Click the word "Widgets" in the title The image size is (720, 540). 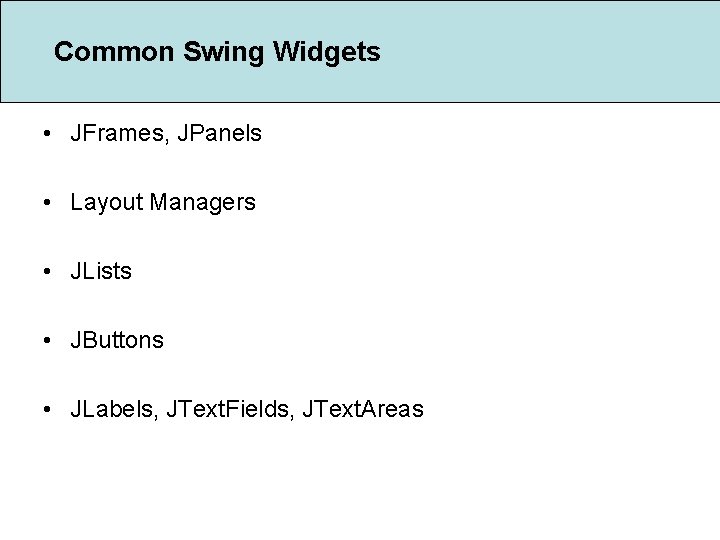point(323,52)
